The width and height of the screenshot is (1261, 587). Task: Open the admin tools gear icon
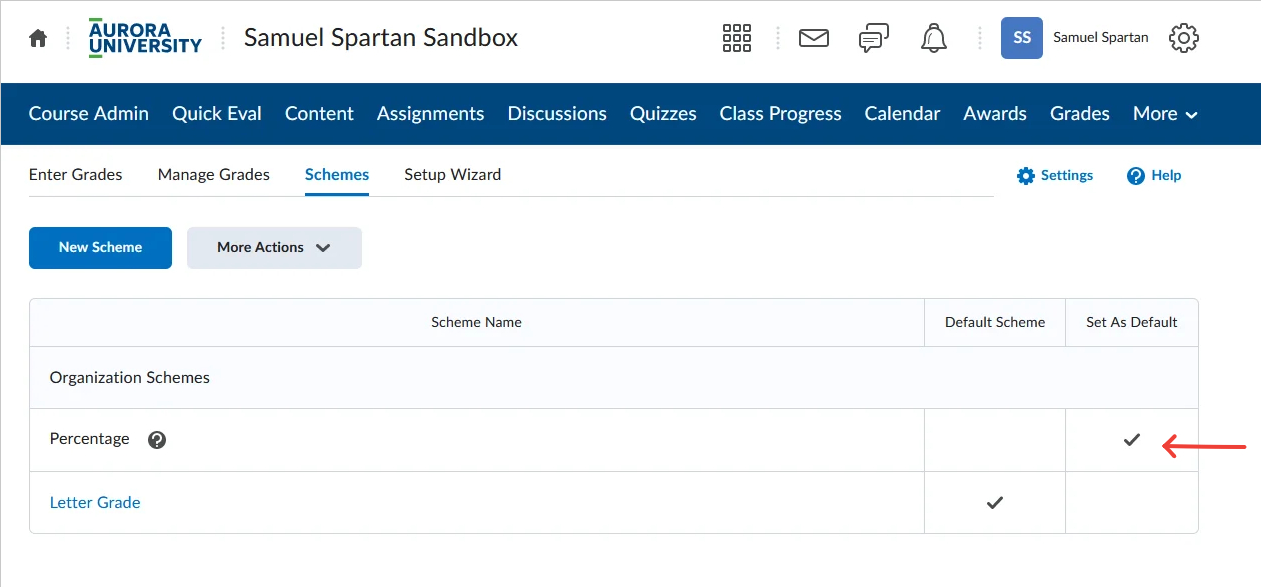pyautogui.click(x=1184, y=38)
